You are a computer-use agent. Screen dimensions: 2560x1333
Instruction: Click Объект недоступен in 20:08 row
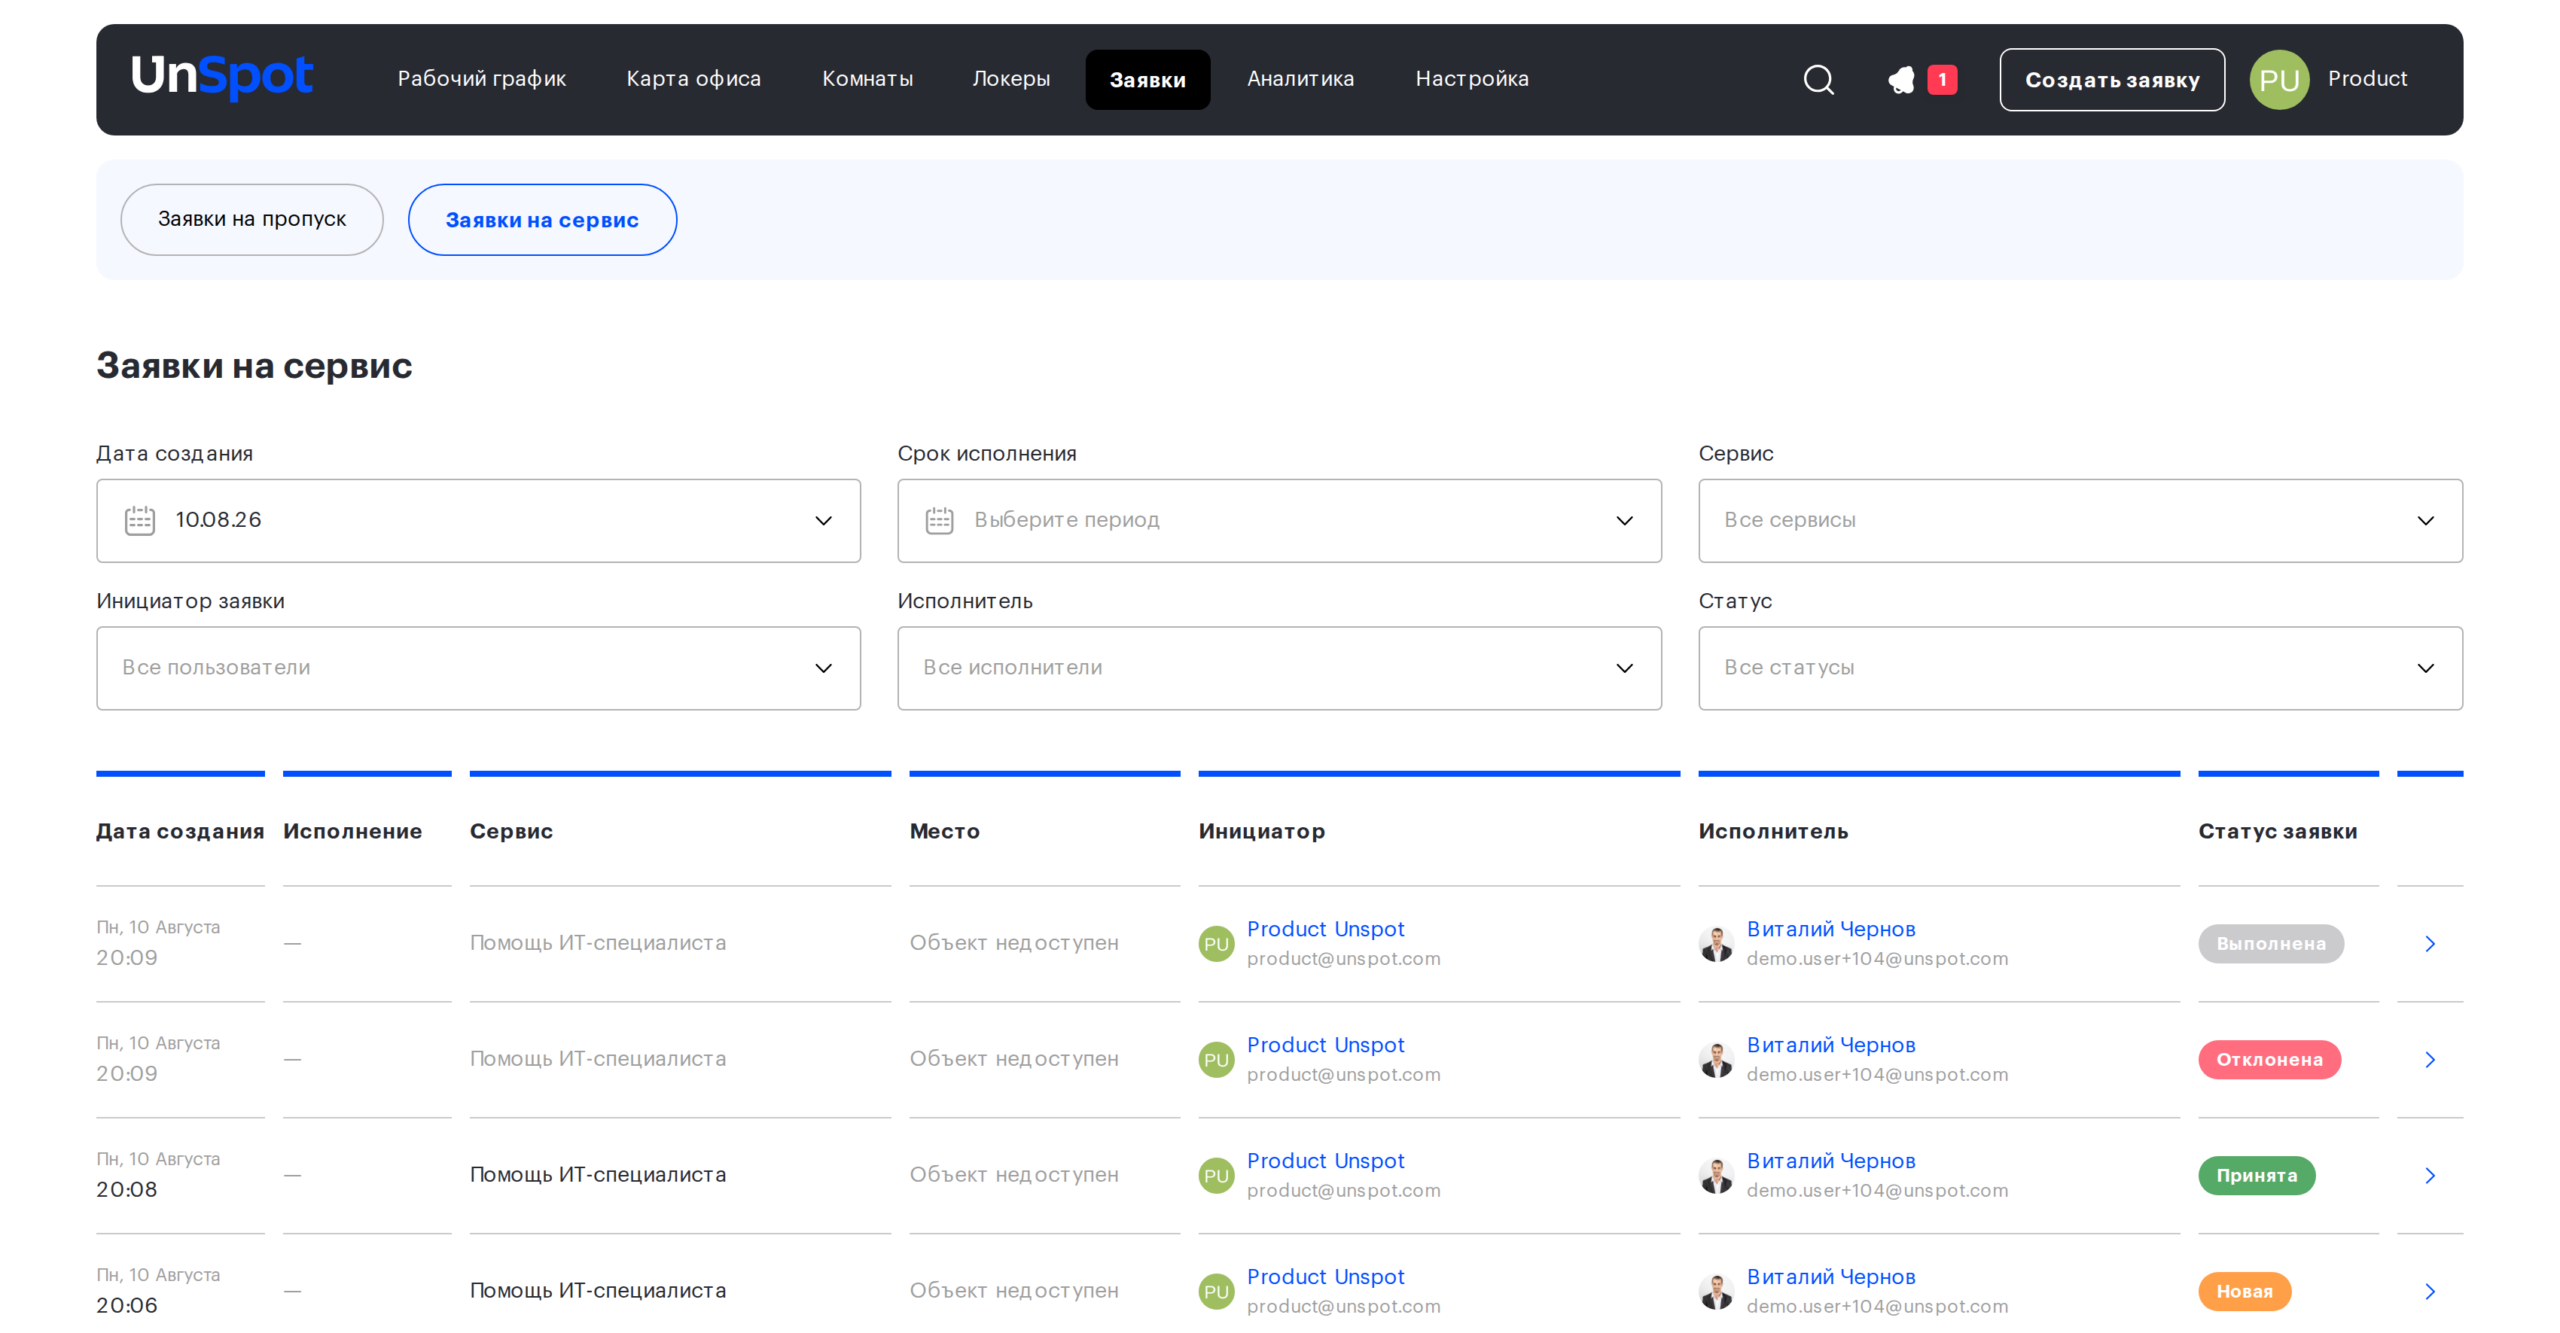pyautogui.click(x=1014, y=1175)
